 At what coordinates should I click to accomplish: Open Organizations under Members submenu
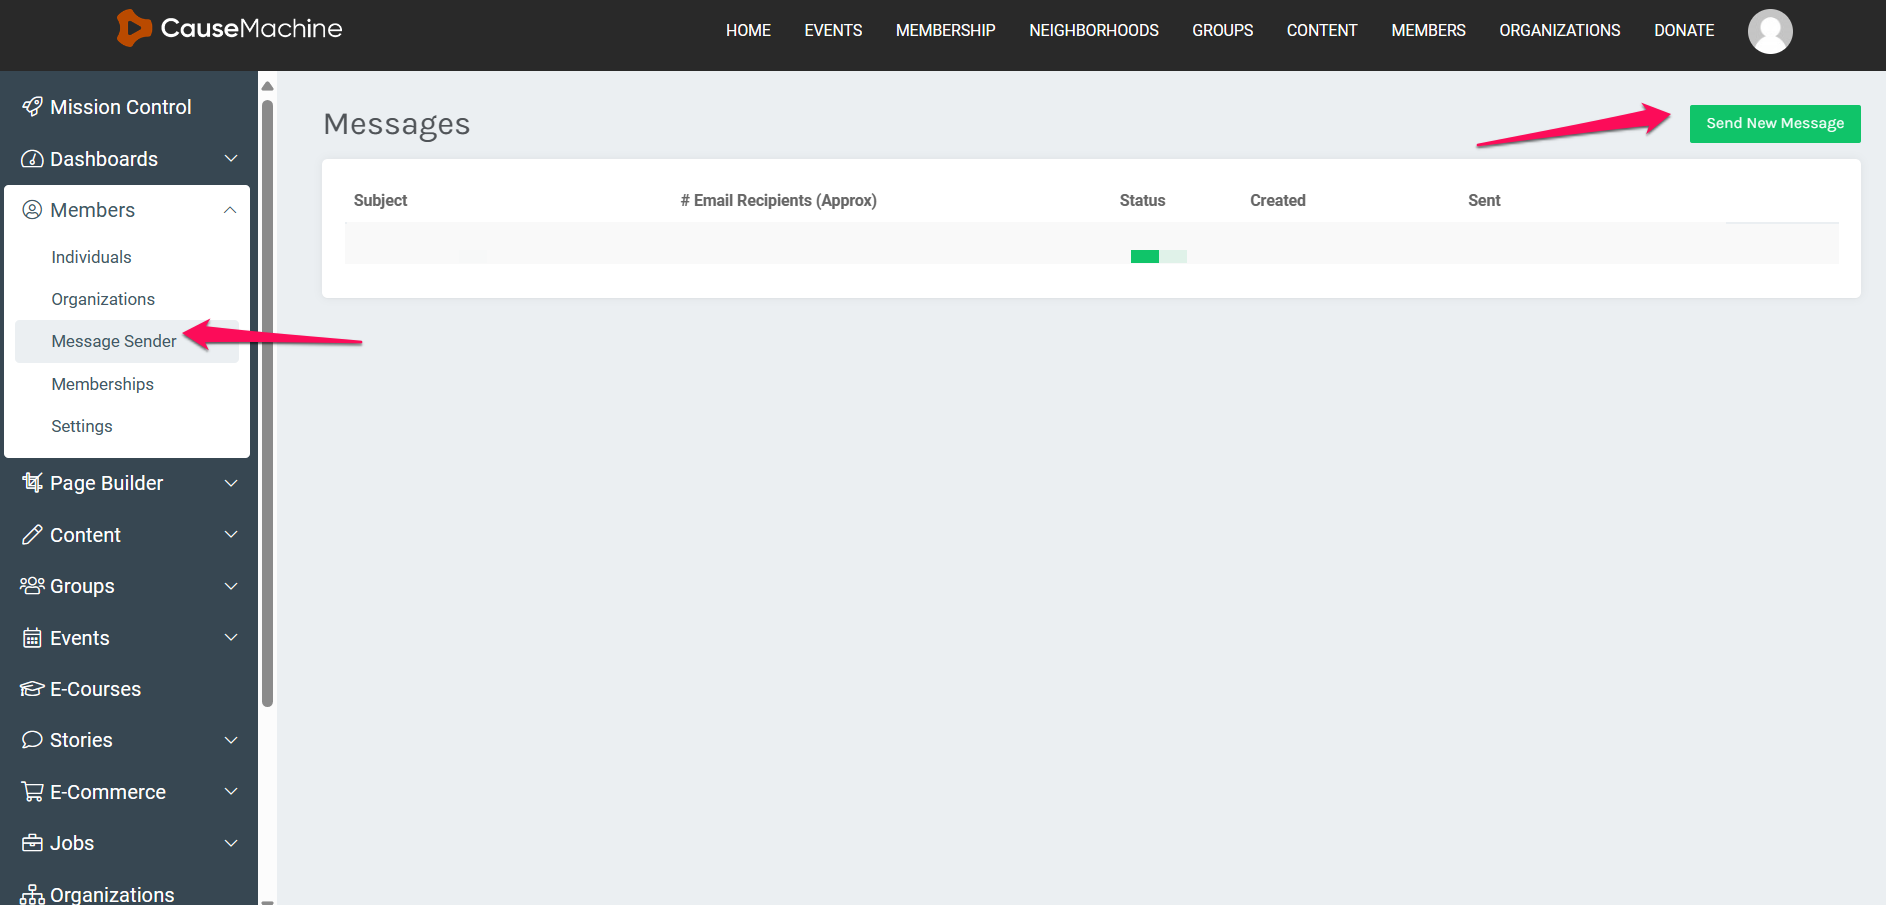coord(103,299)
